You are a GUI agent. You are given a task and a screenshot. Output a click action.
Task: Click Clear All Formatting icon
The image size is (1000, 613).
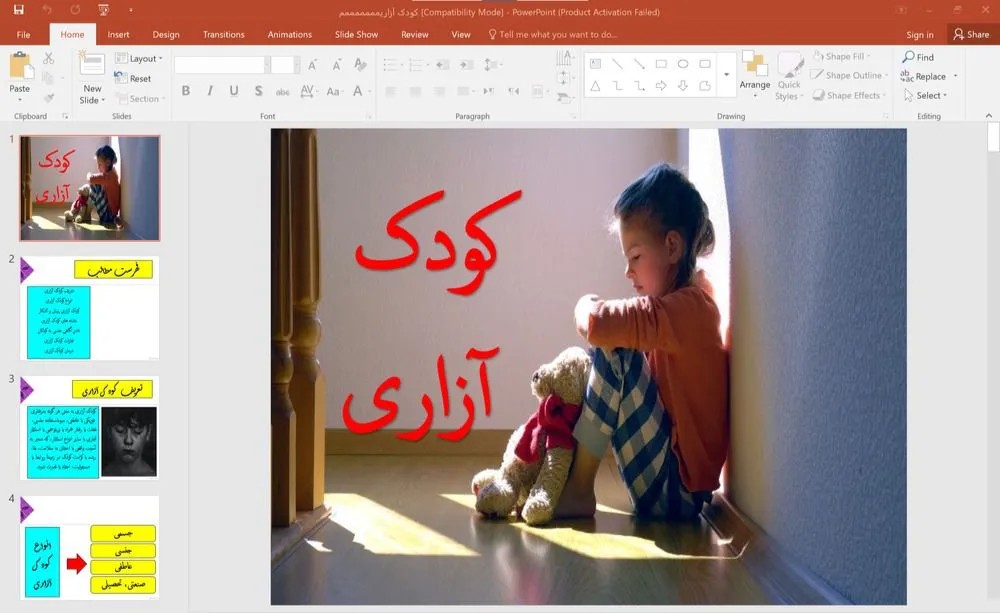360,64
